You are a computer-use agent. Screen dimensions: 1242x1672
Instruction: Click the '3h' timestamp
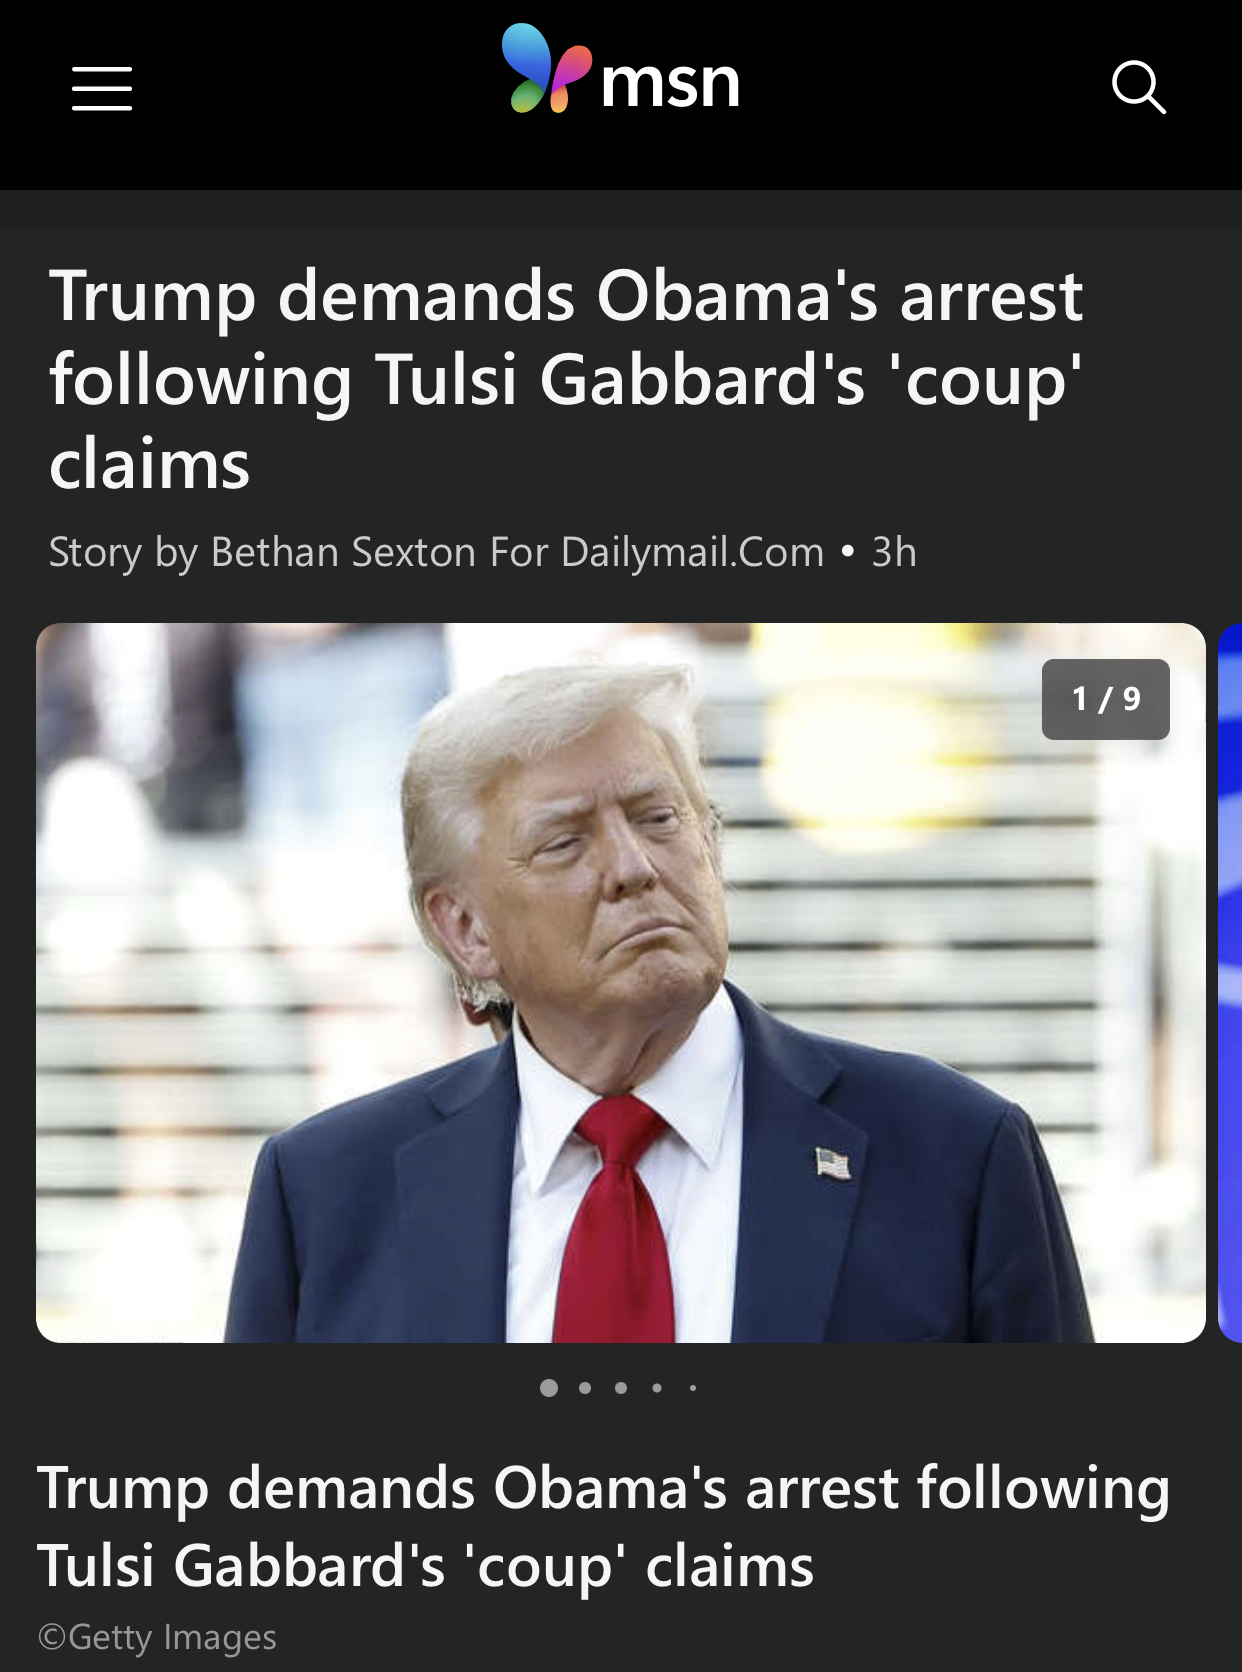[894, 552]
